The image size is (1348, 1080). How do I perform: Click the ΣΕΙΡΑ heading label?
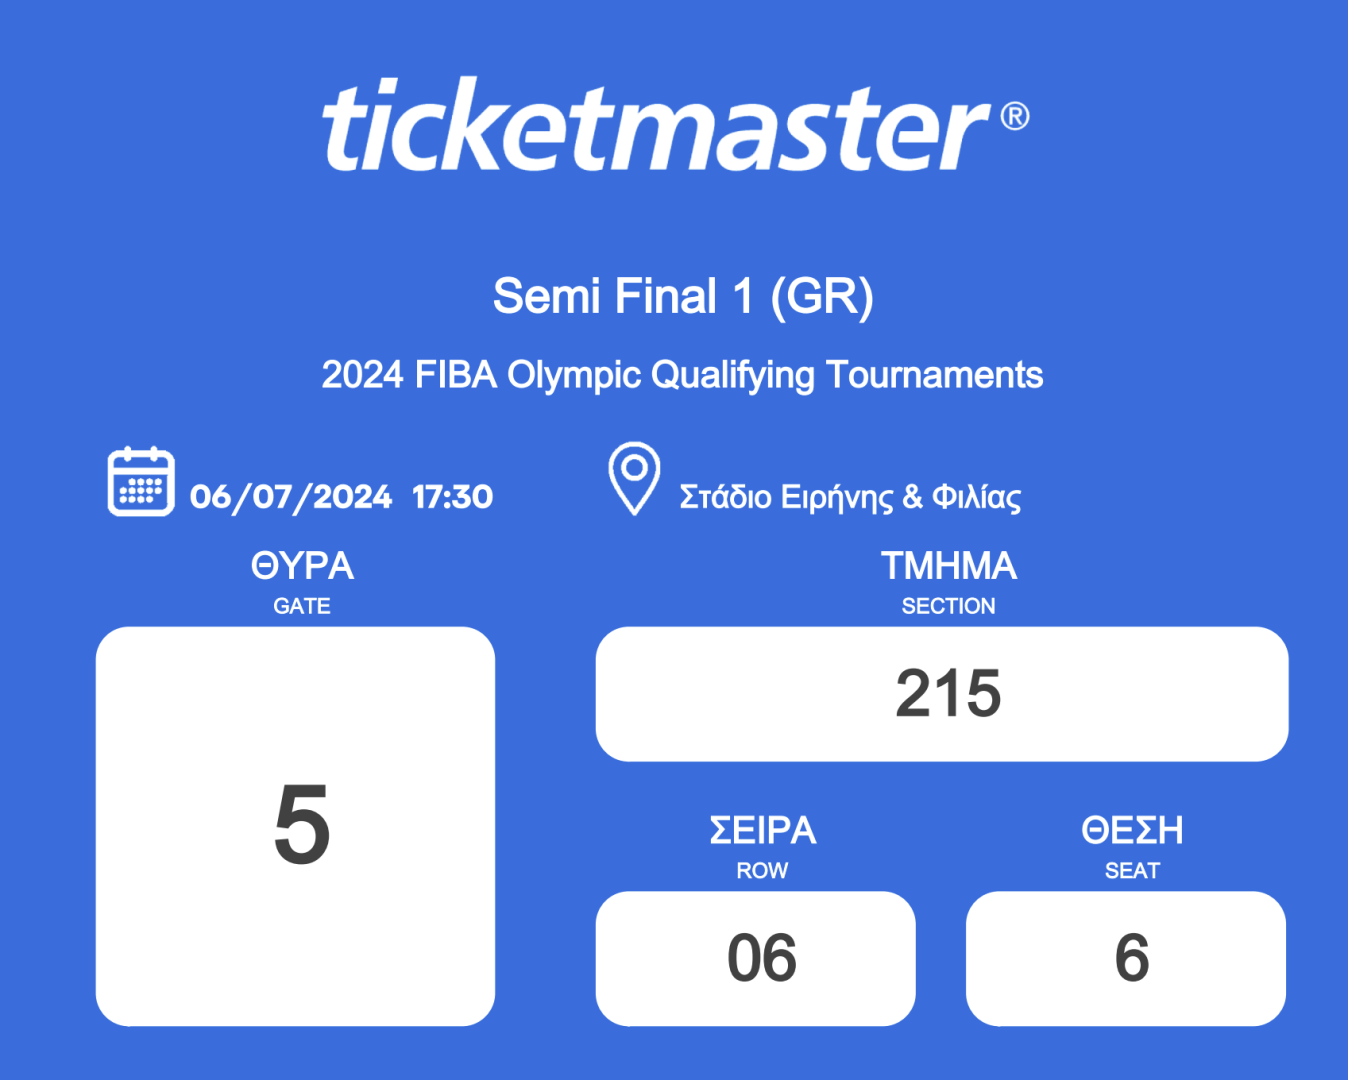click(762, 831)
